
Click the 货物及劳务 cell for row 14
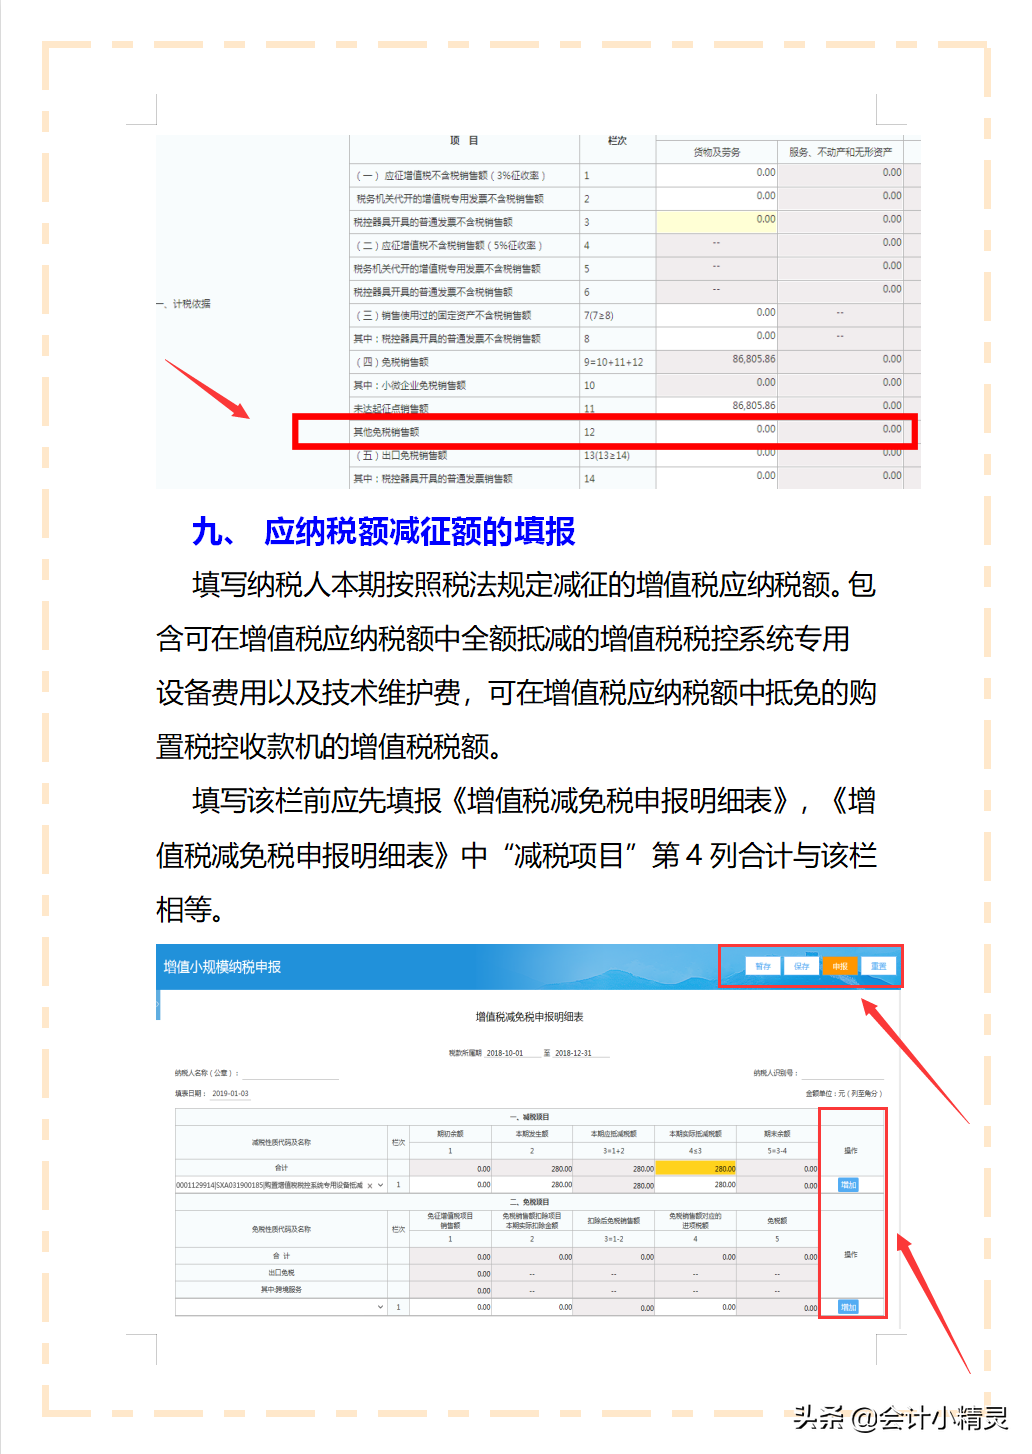click(x=716, y=478)
